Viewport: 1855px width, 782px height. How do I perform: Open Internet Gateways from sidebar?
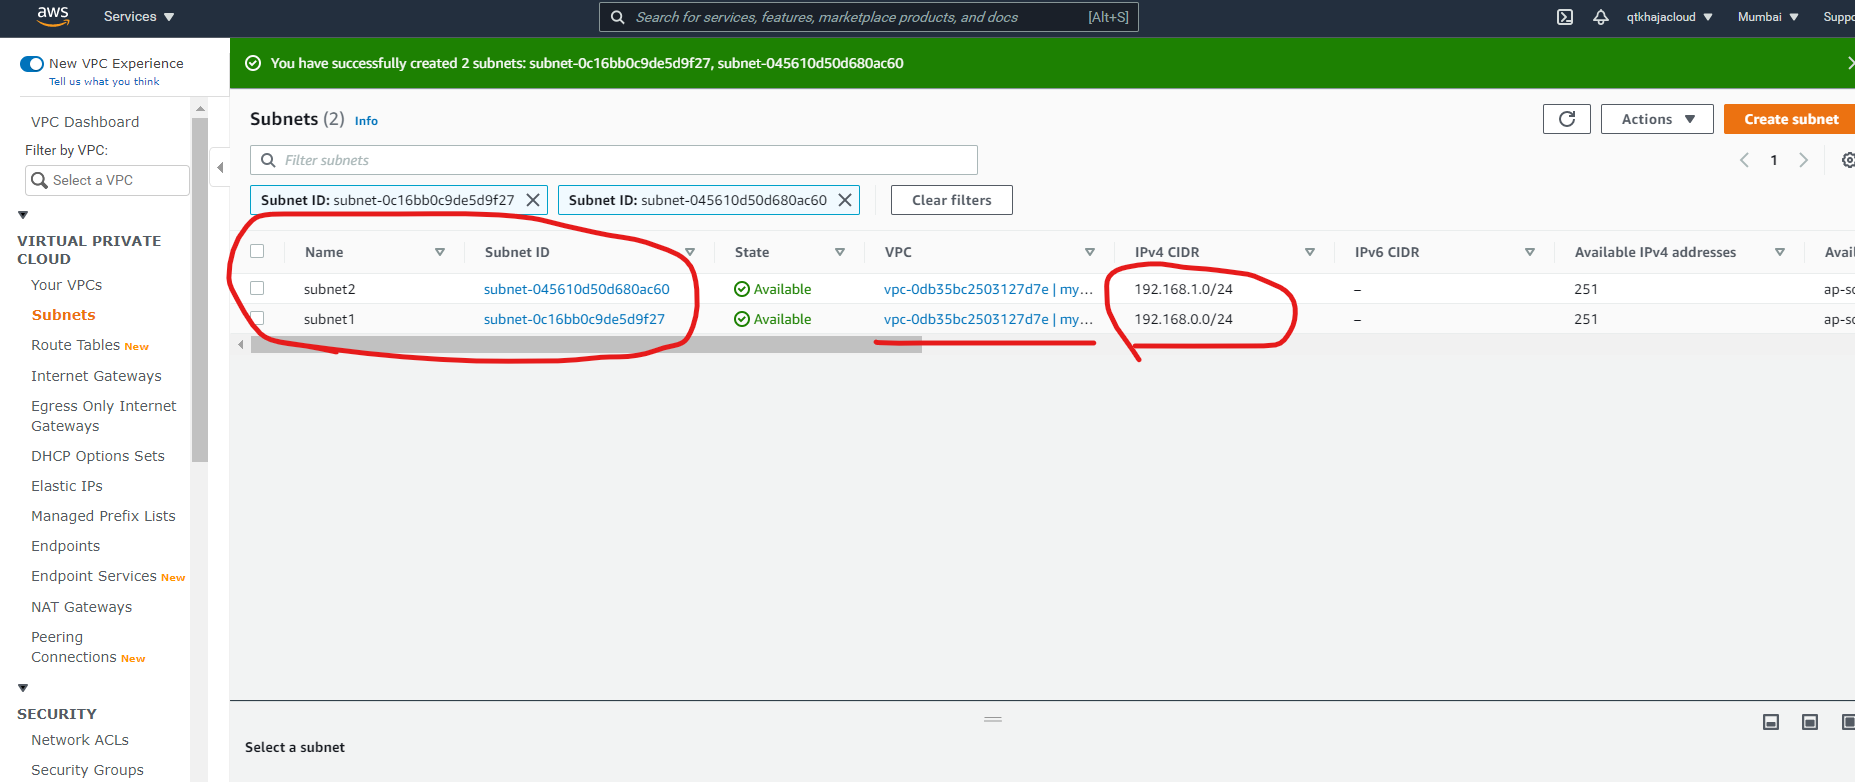coord(96,376)
